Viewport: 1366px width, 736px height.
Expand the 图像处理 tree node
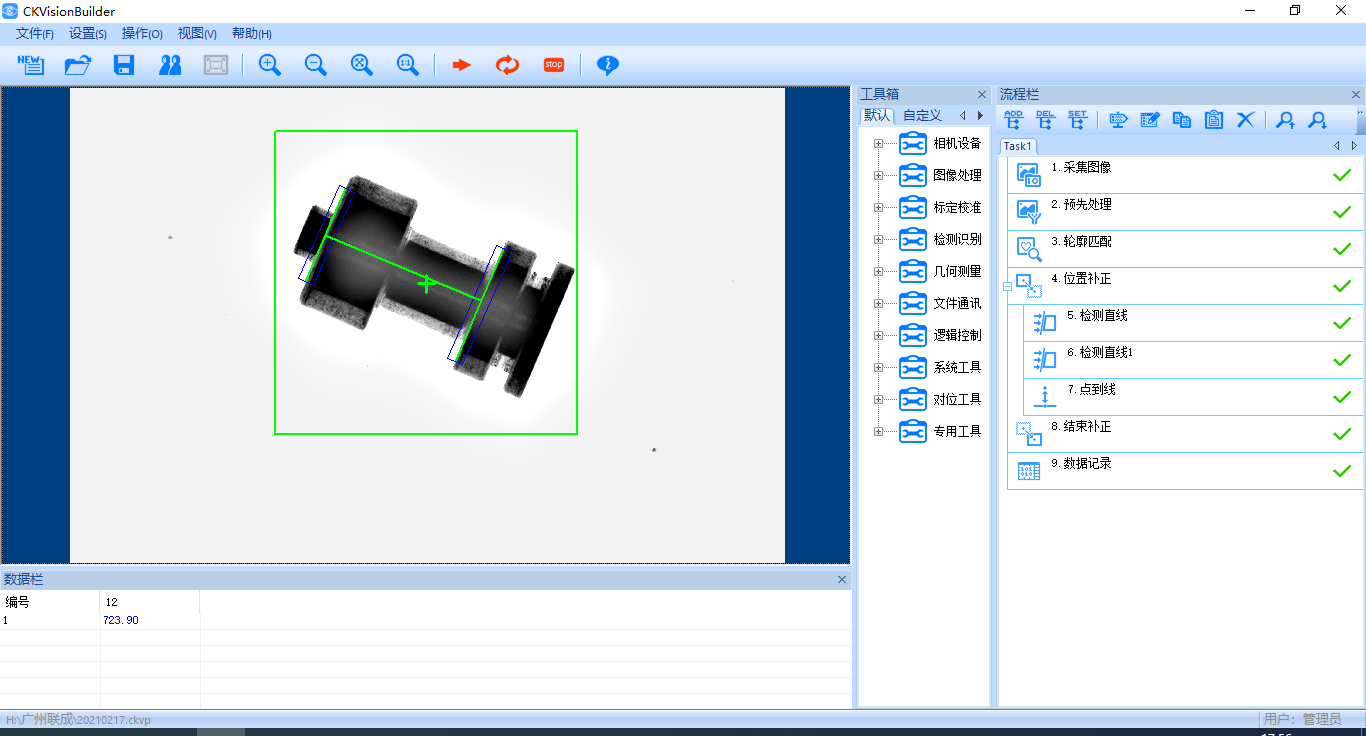point(878,175)
